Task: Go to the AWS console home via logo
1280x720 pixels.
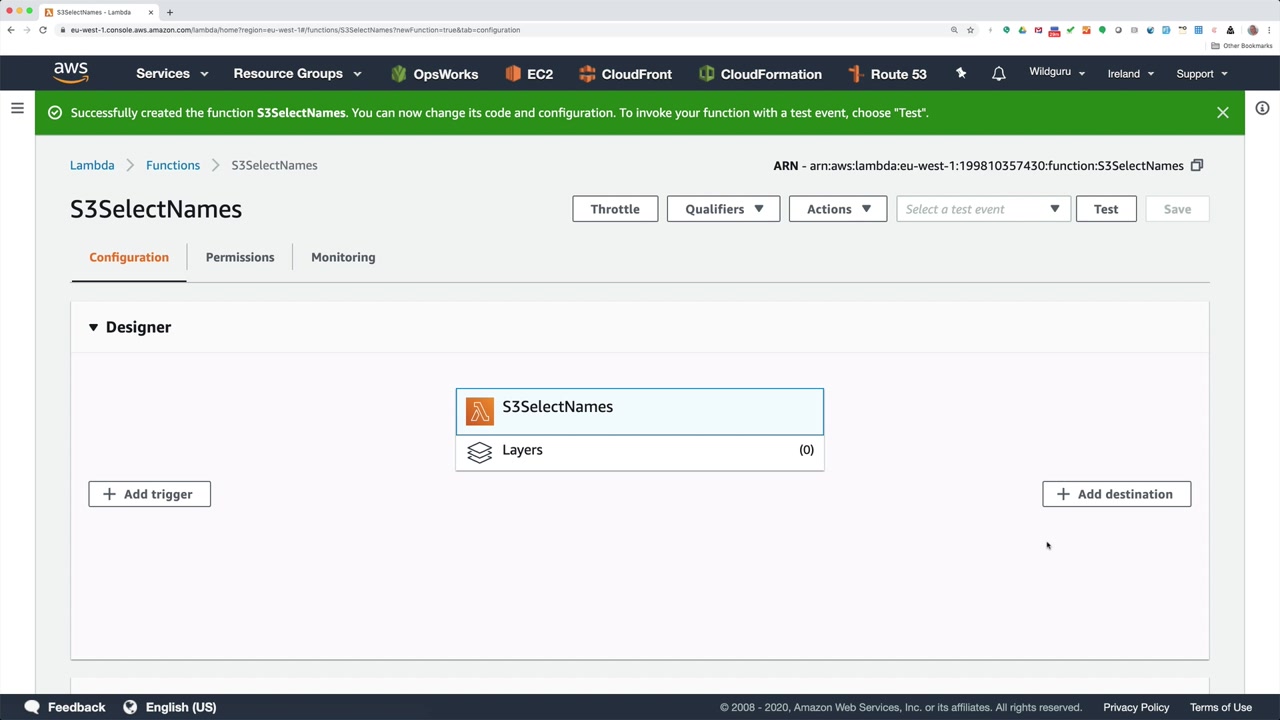Action: coord(71,73)
